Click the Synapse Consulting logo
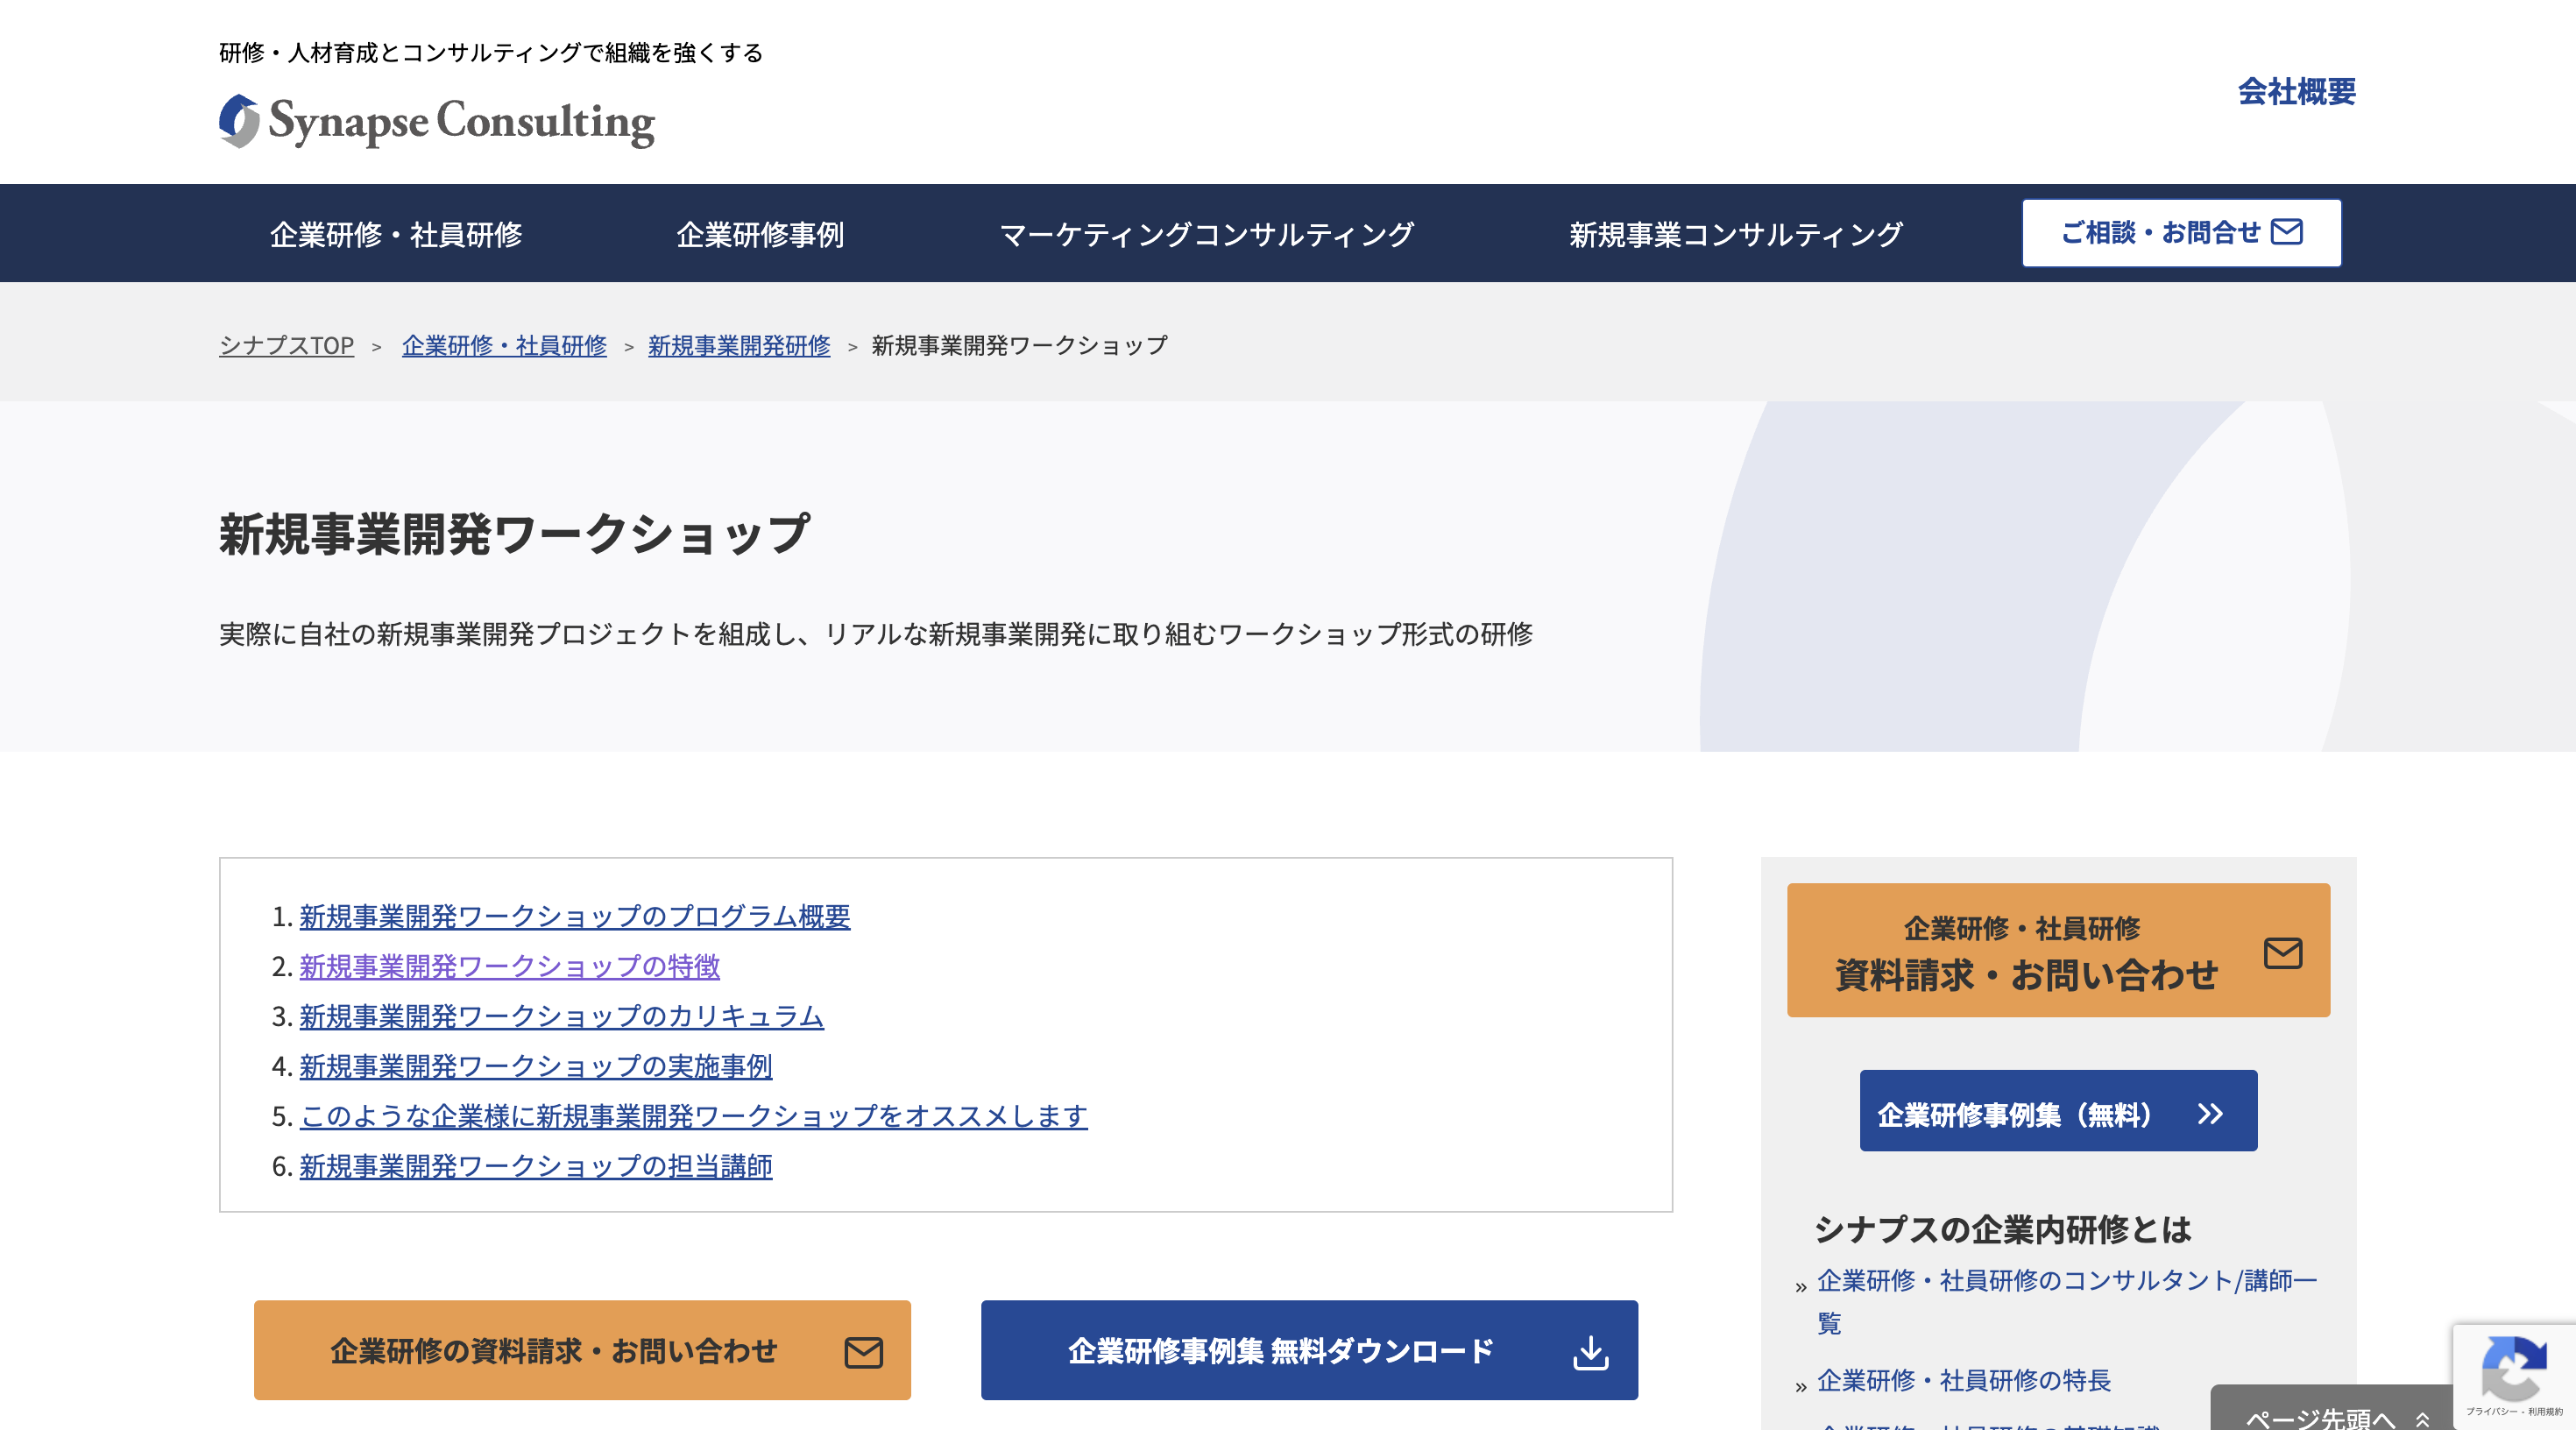Viewport: 2576px width, 1430px height. (x=436, y=122)
